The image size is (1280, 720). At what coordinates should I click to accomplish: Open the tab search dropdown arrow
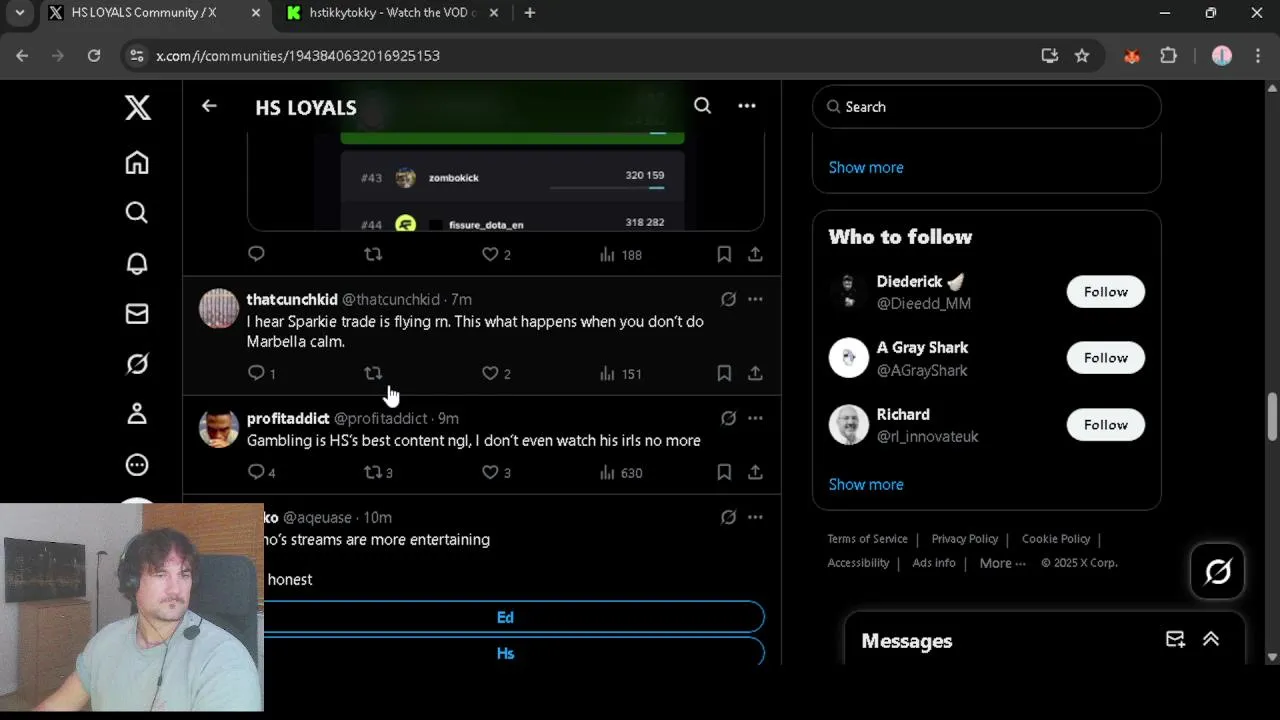pos(19,13)
